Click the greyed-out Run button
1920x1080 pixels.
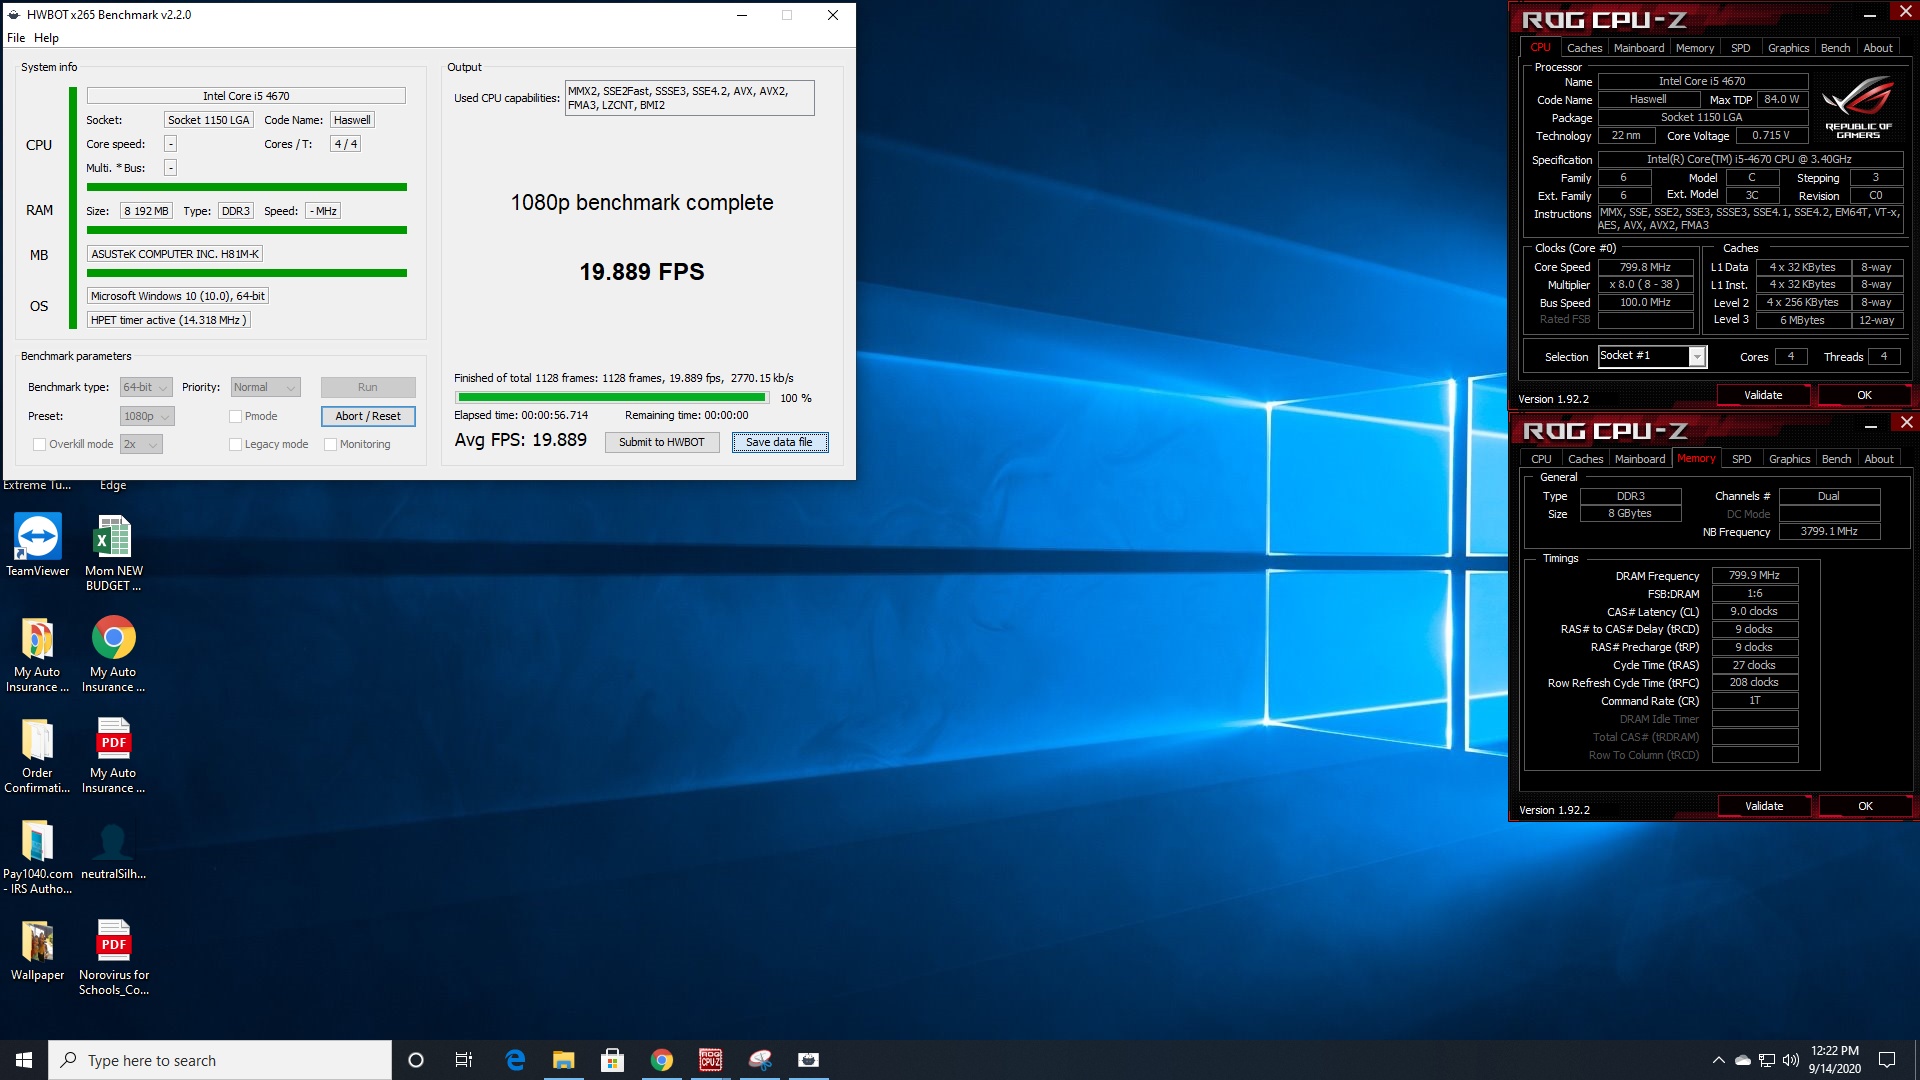368,387
